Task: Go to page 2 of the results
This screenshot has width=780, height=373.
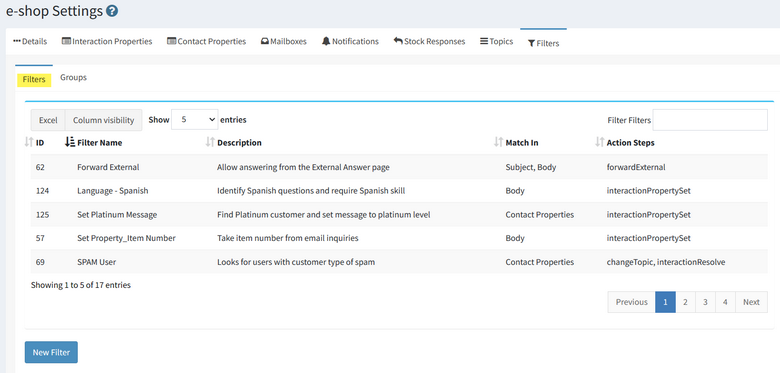Action: coord(685,302)
